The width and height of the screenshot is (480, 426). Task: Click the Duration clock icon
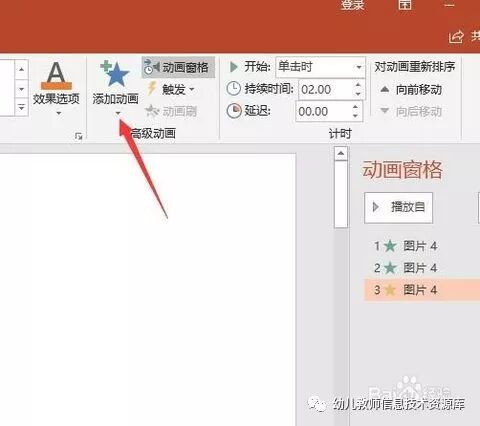click(234, 89)
